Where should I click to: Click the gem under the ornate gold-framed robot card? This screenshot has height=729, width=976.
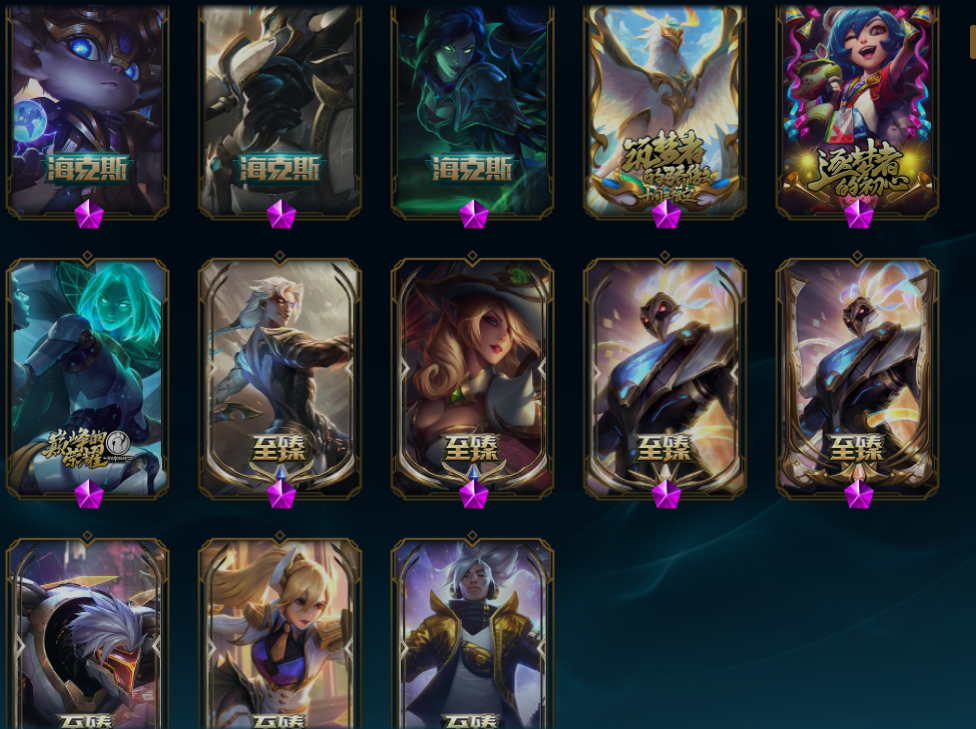coord(858,494)
